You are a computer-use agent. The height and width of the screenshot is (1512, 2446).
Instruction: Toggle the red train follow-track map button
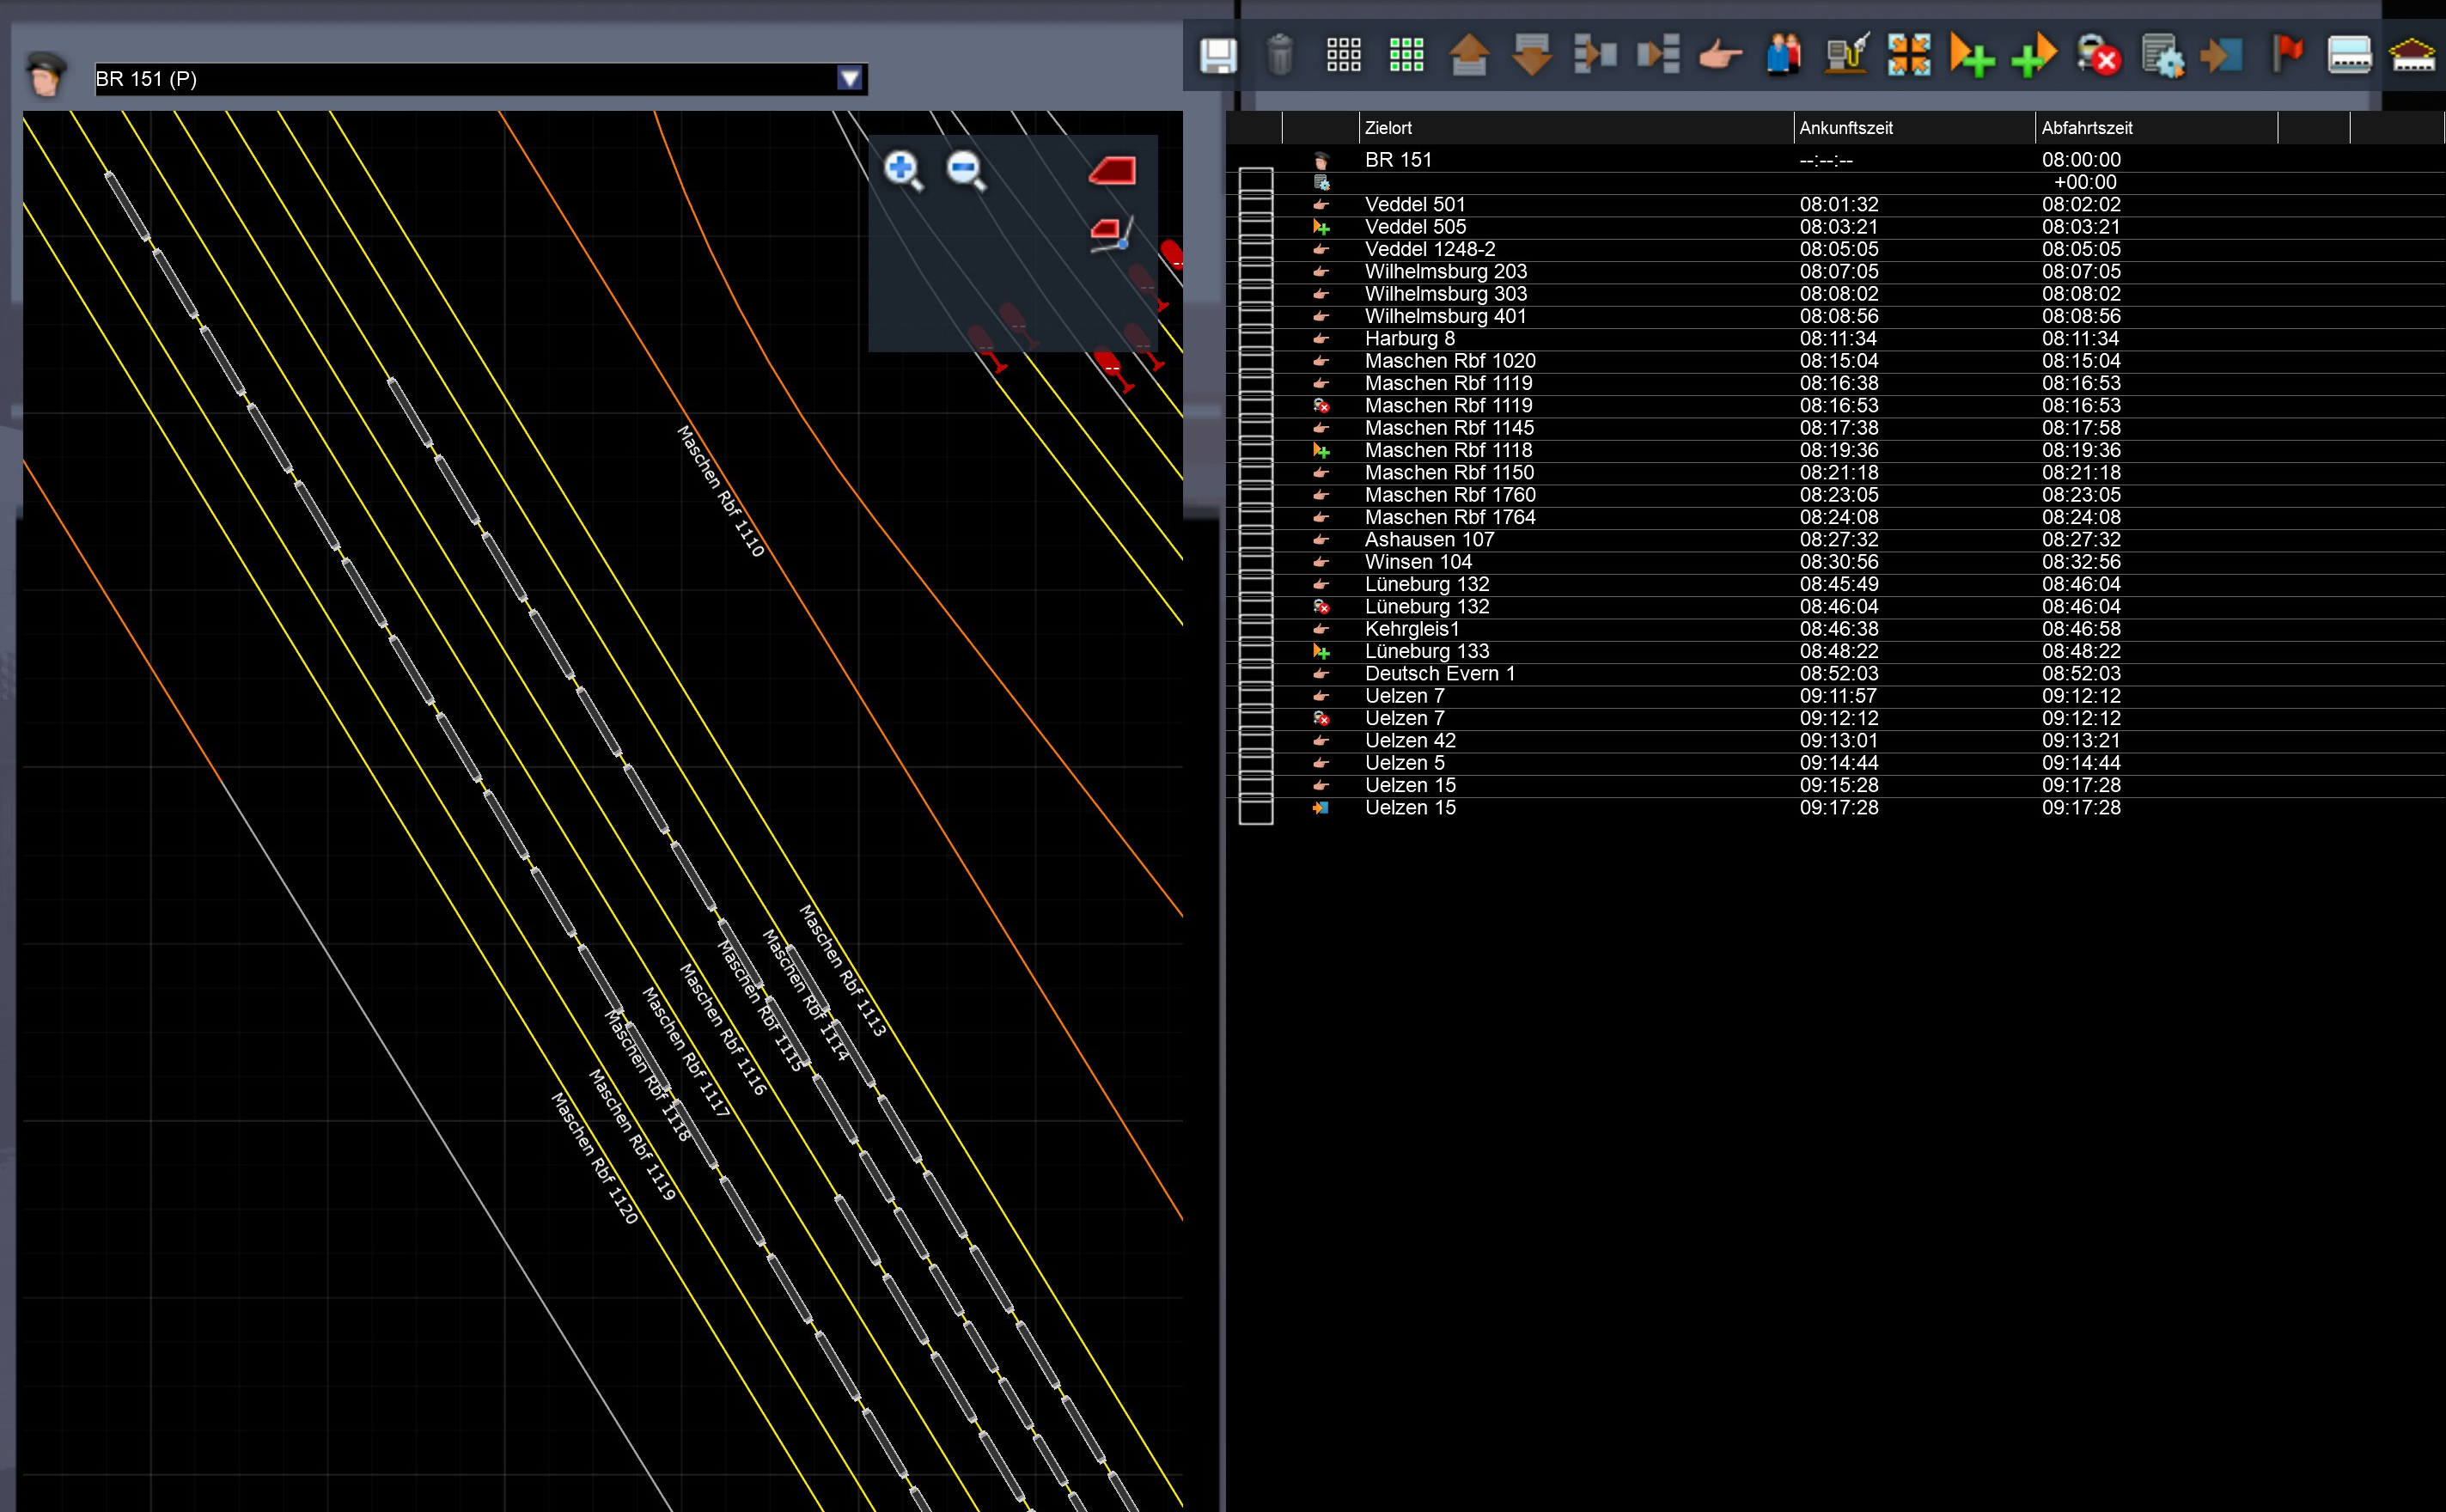click(x=1111, y=233)
